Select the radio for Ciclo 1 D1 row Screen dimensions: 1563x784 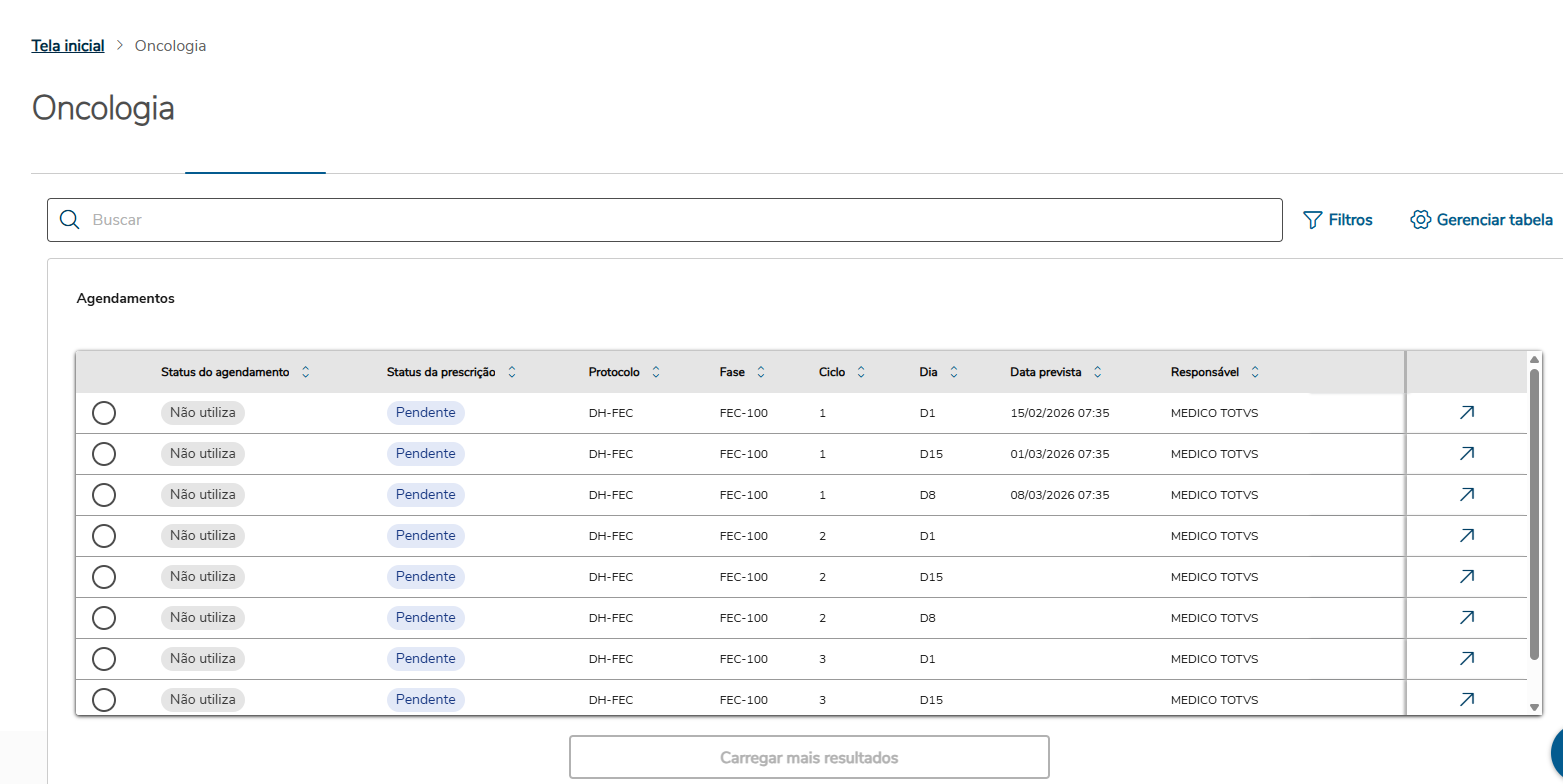point(104,413)
